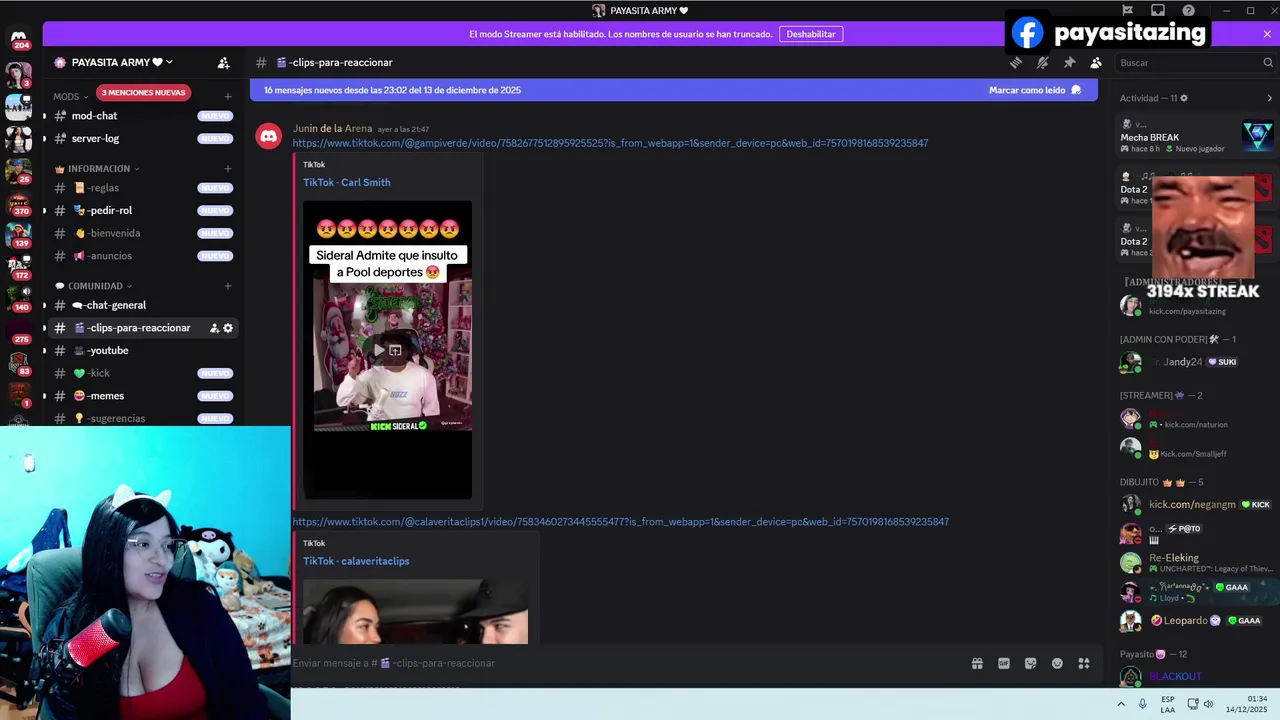Toggle channel notification mute bell icon
The width and height of the screenshot is (1280, 720).
tap(1042, 62)
